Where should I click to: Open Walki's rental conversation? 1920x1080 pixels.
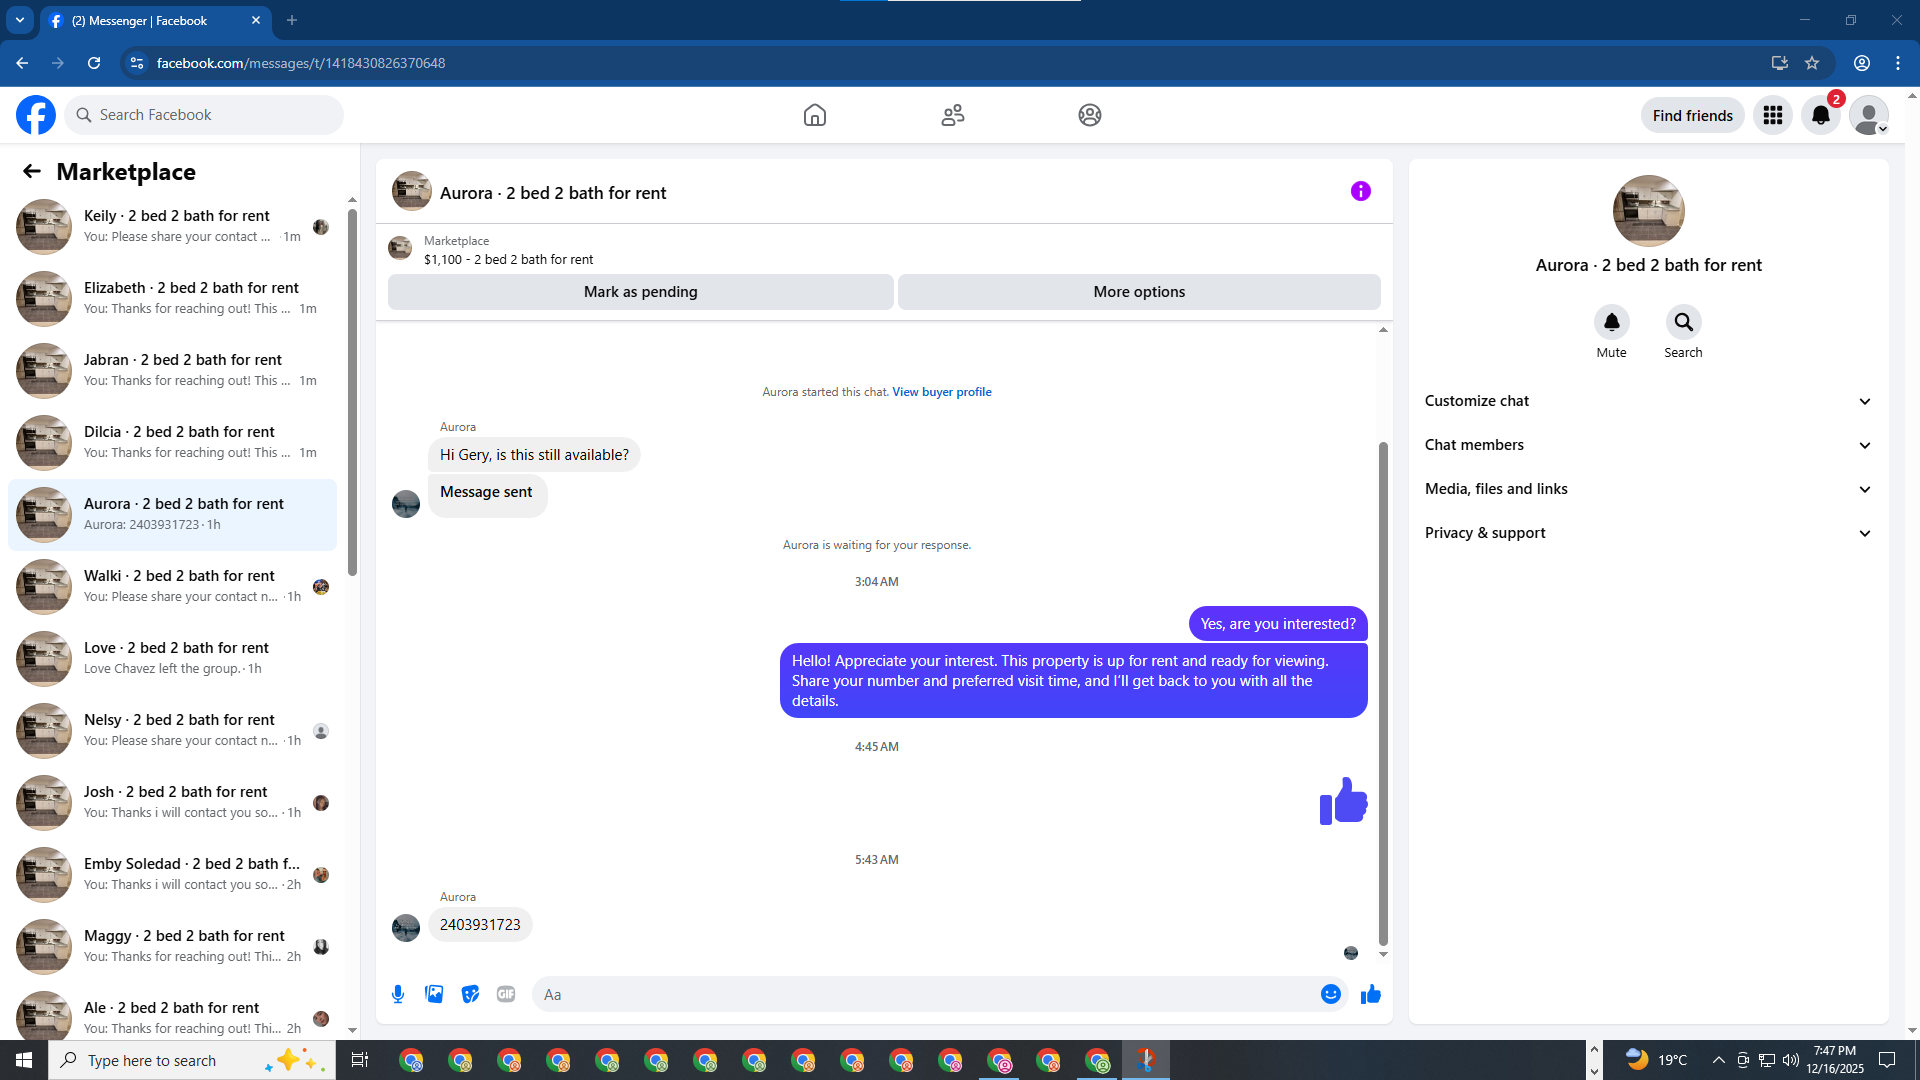click(x=172, y=586)
